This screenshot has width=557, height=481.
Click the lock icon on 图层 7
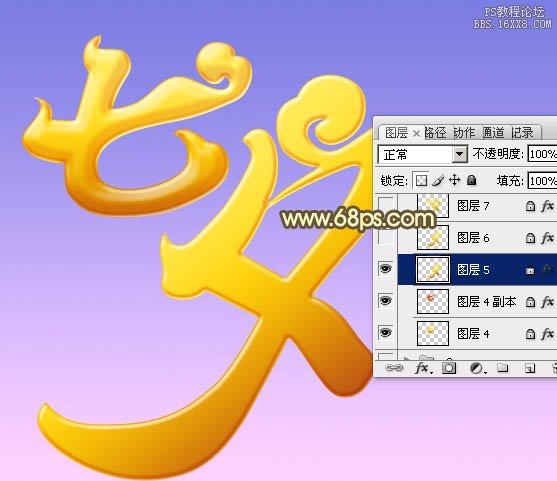530,206
